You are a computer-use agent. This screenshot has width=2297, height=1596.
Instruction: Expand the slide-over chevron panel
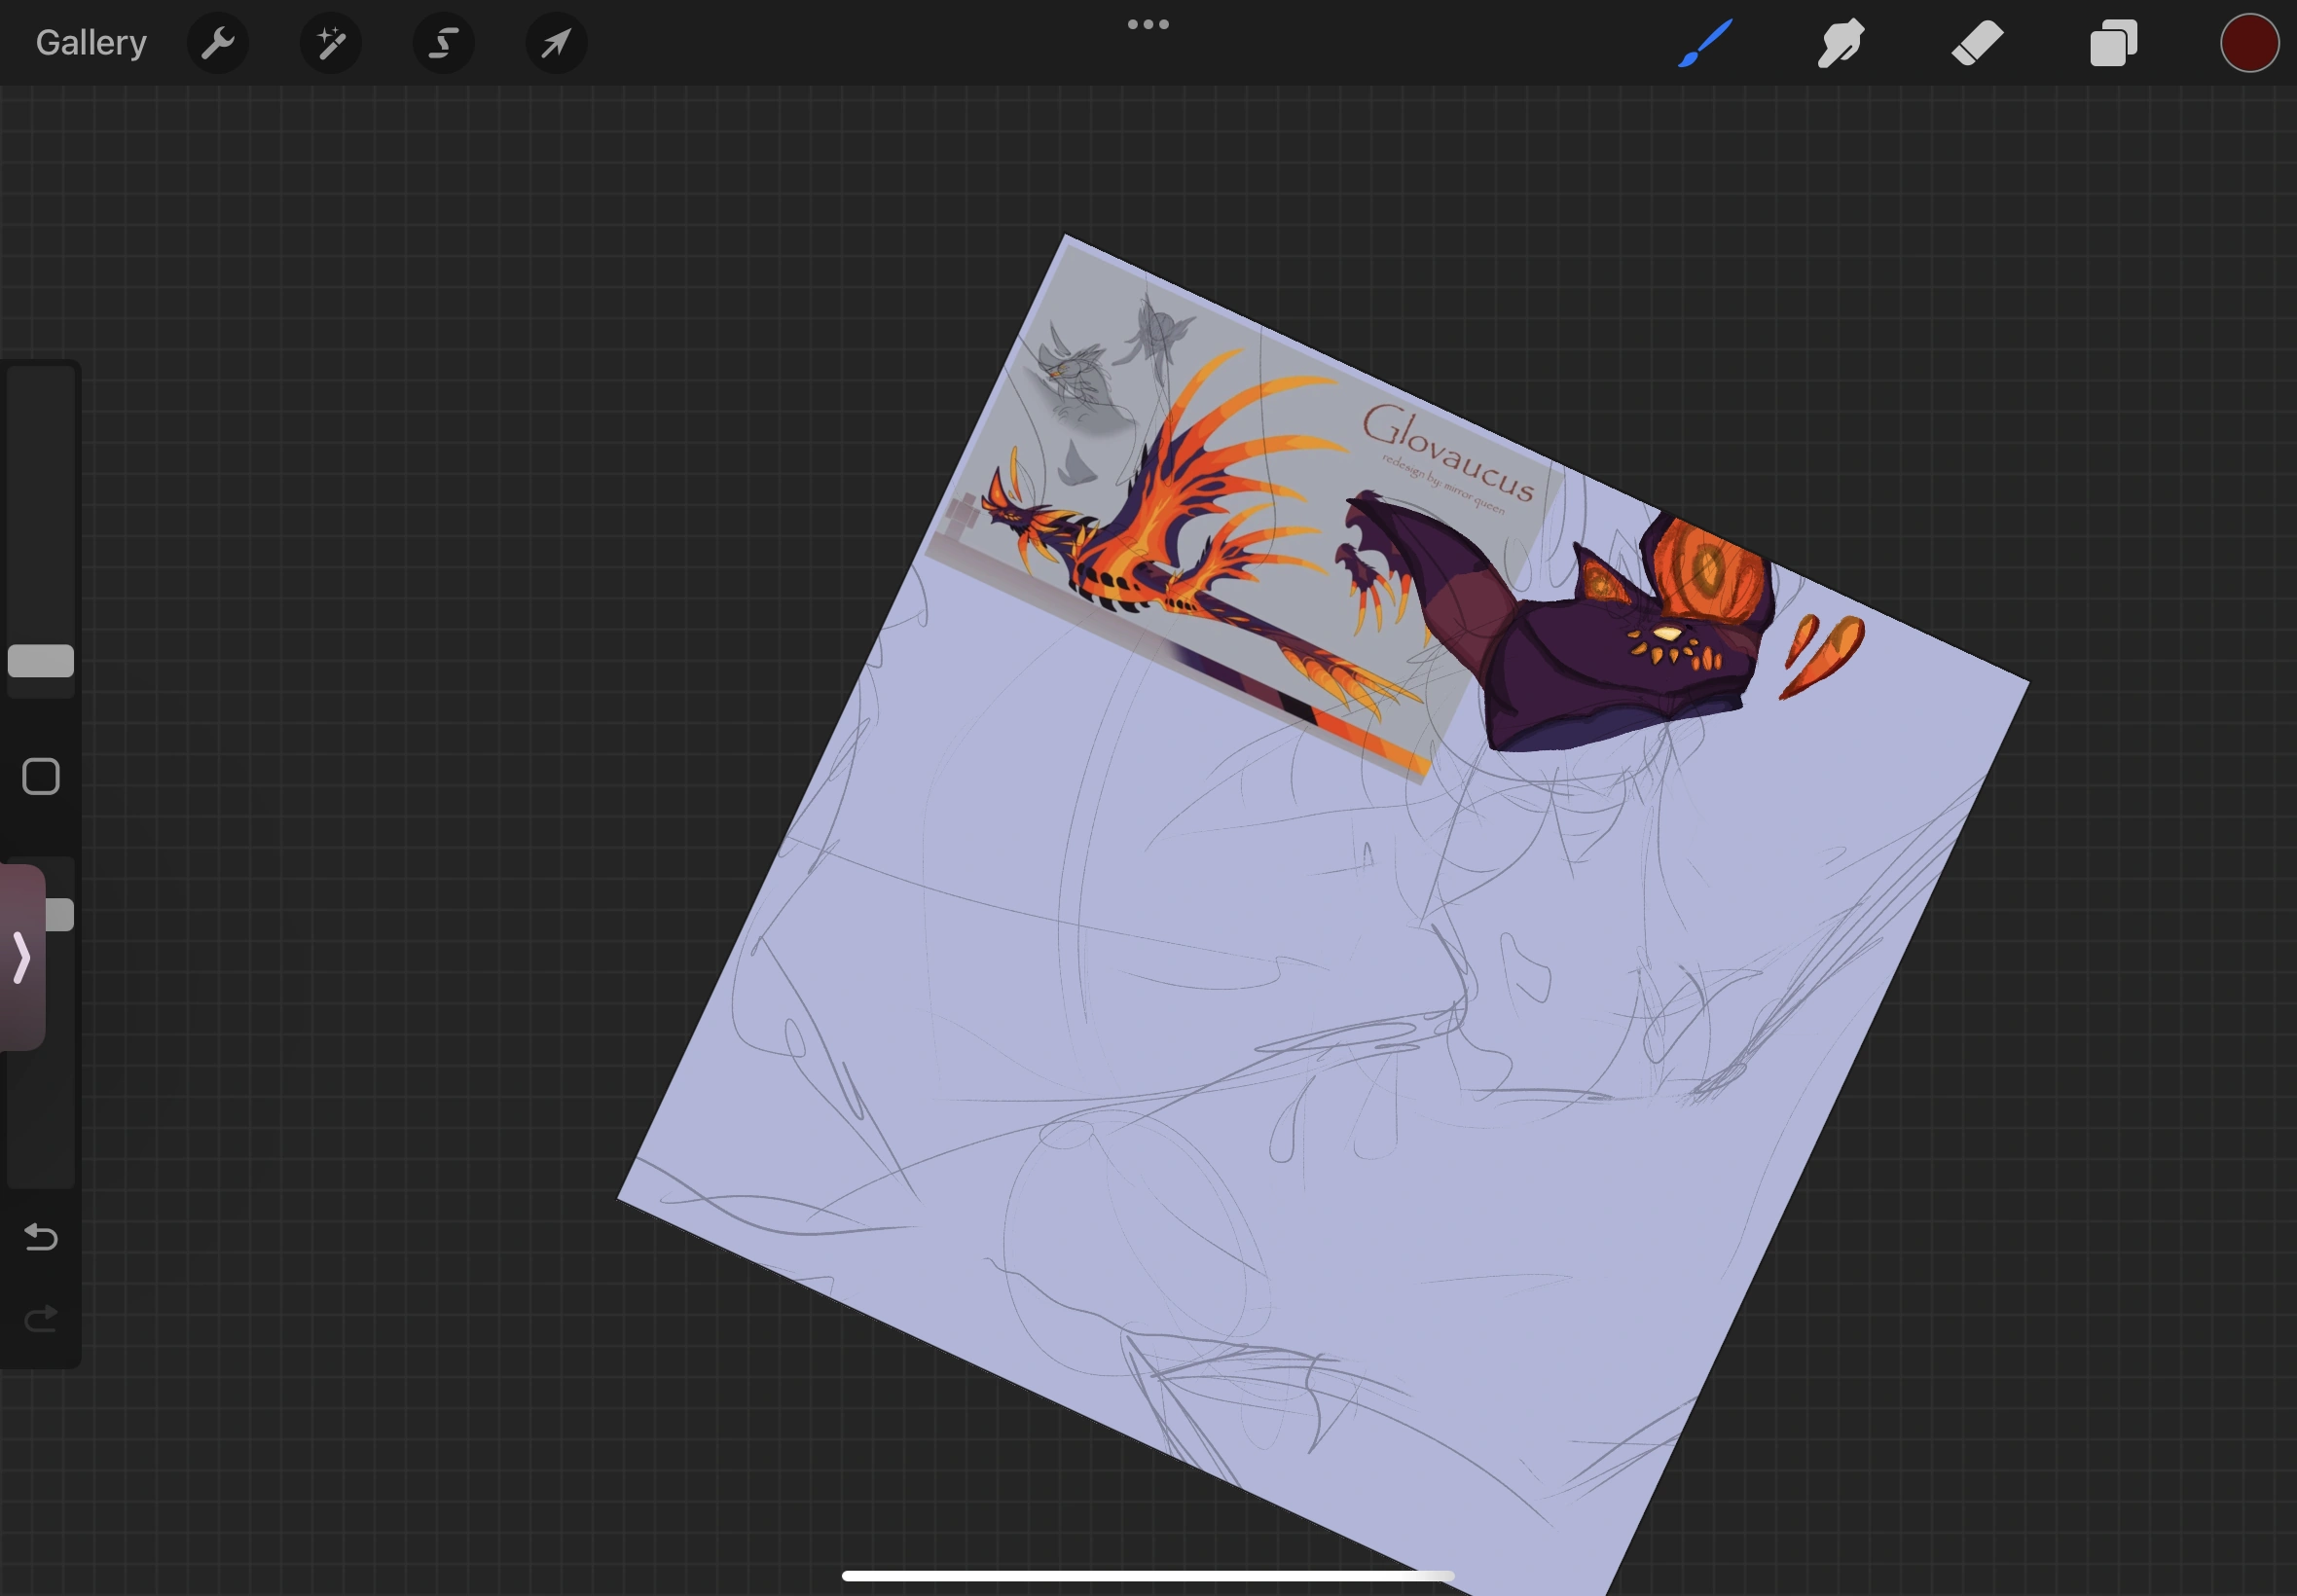click(22, 957)
